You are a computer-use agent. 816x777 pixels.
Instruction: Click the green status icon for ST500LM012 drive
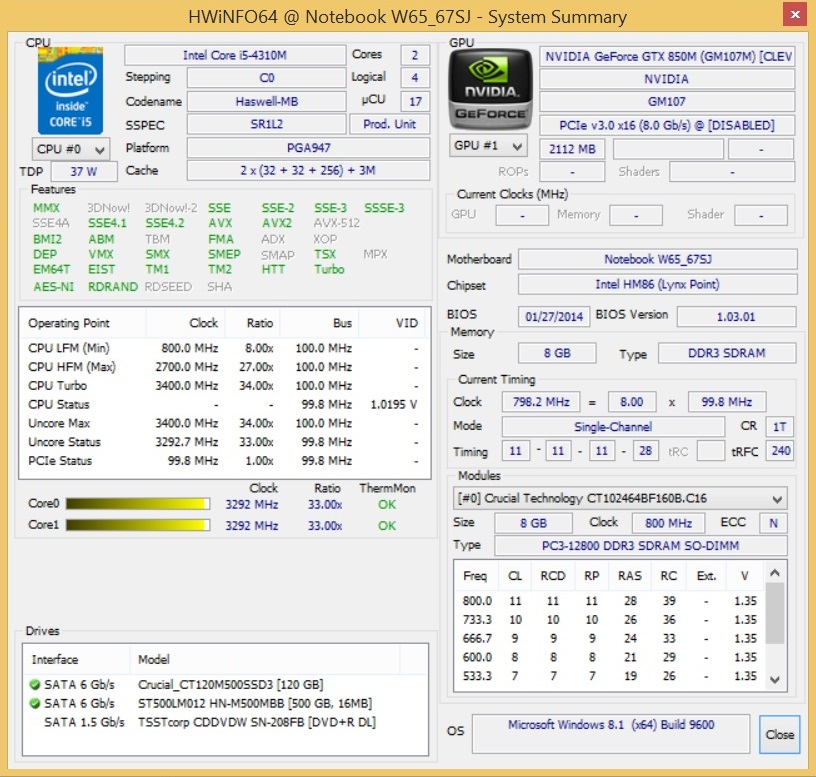coord(35,704)
